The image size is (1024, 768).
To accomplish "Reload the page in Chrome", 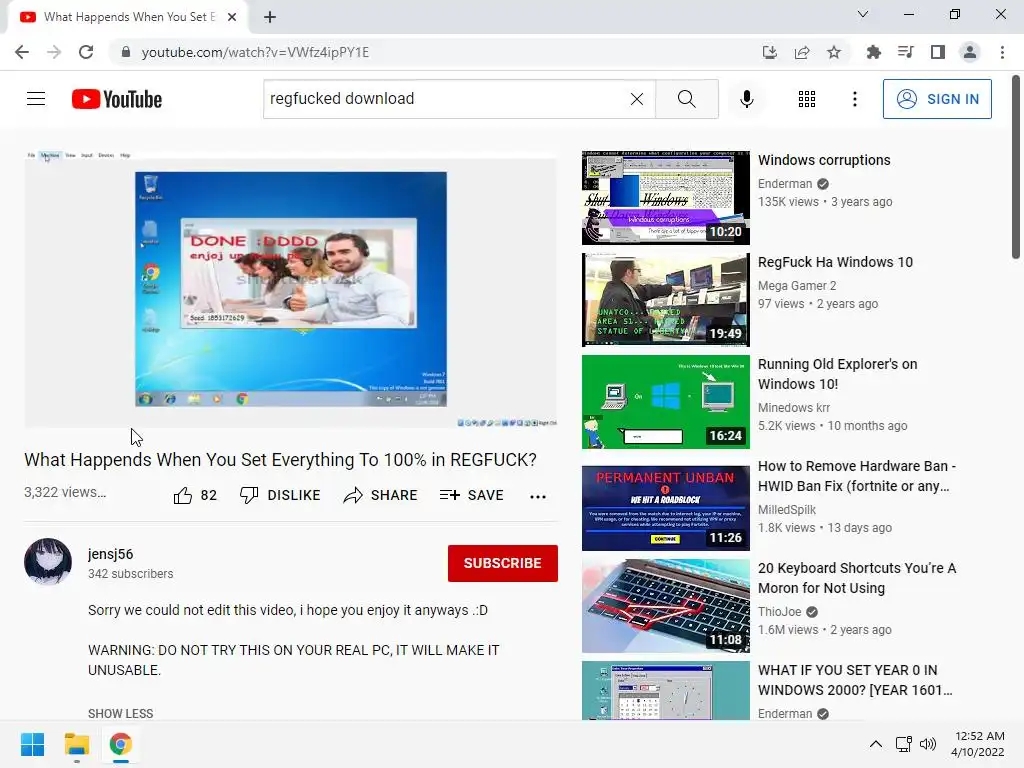I will tap(86, 52).
